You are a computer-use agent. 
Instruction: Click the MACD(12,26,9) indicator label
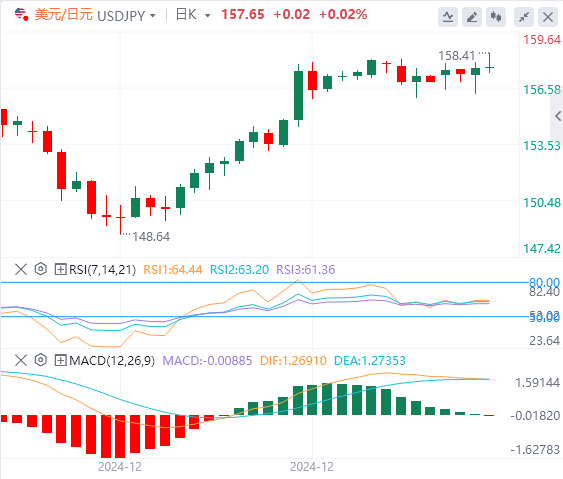point(112,360)
